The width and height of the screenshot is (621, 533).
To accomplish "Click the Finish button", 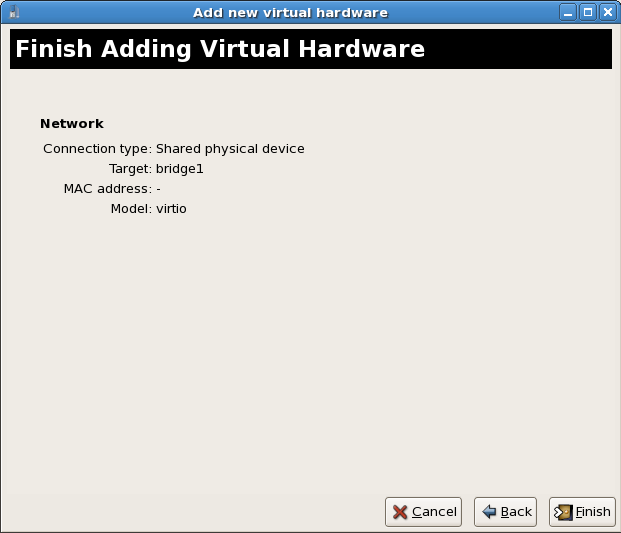I will coord(582,512).
